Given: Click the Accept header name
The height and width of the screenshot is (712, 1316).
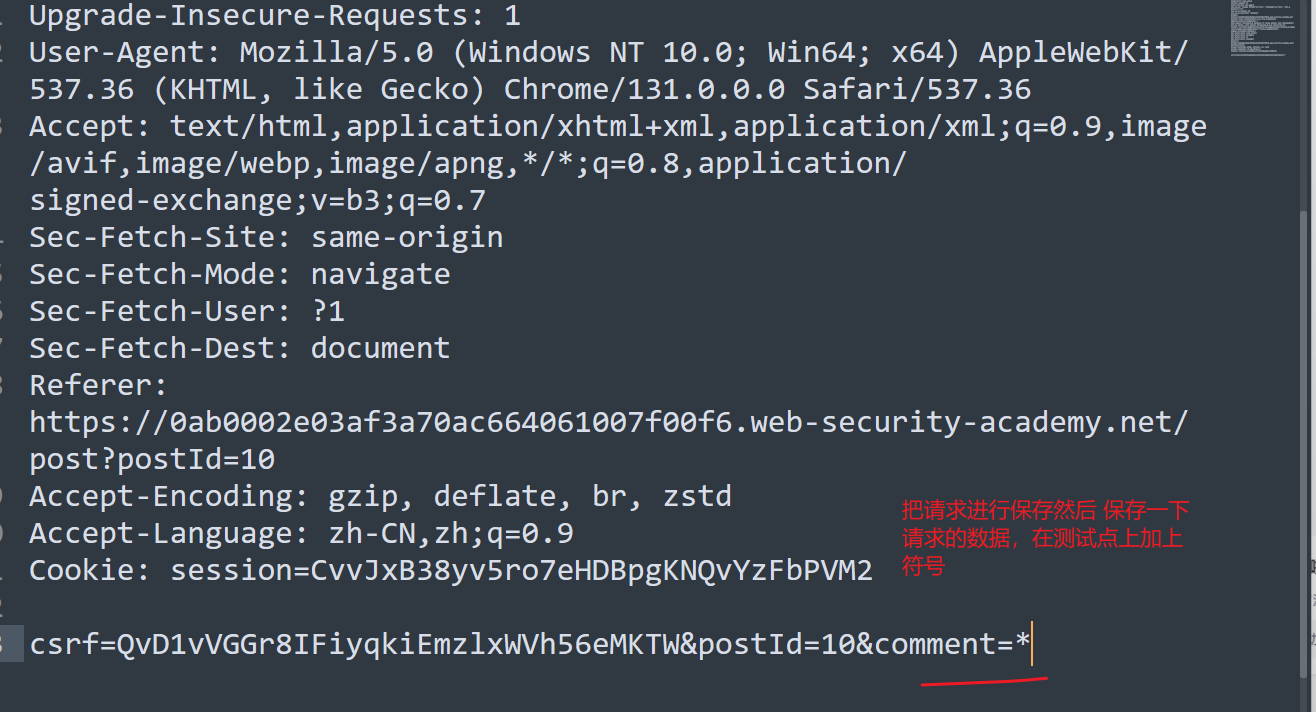Looking at the screenshot, I should (x=82, y=127).
